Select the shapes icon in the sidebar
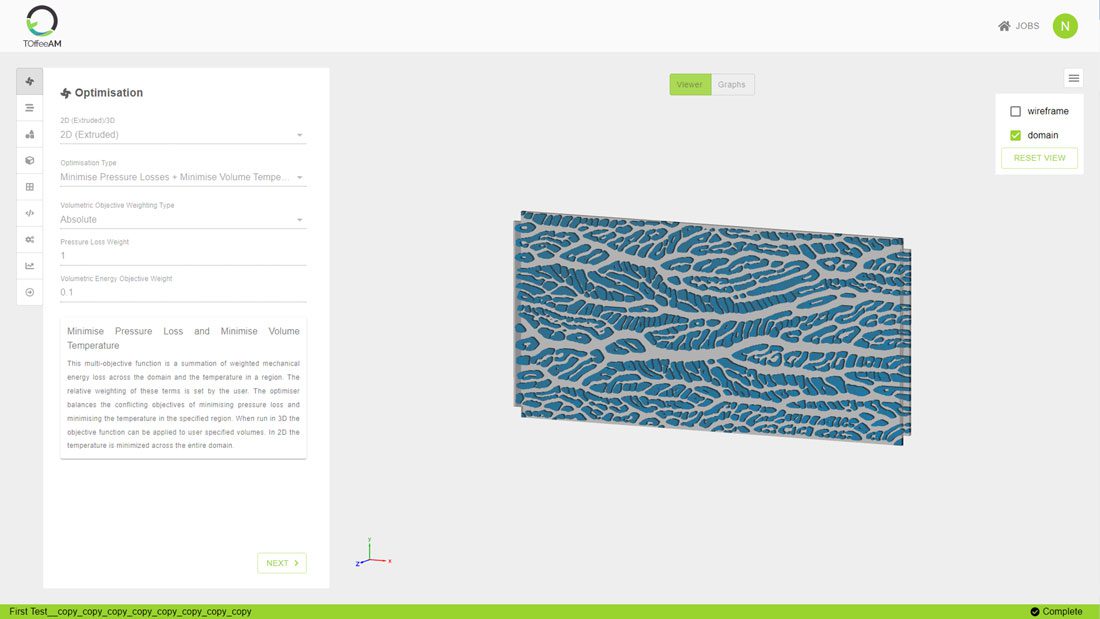 click(30, 134)
